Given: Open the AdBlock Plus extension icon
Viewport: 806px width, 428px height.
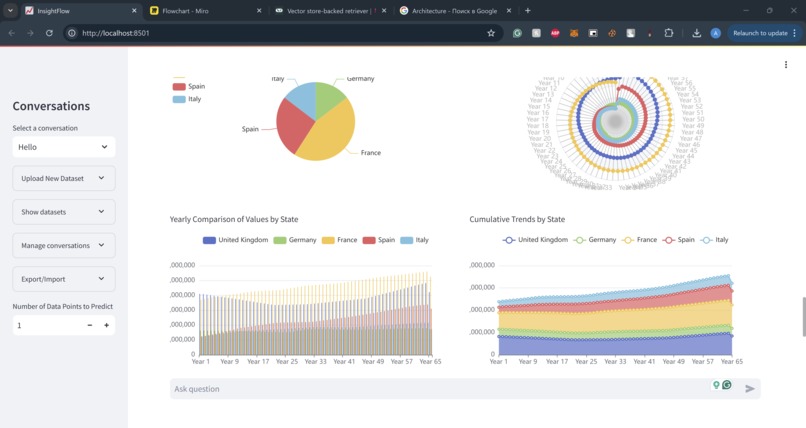Looking at the screenshot, I should click(555, 33).
